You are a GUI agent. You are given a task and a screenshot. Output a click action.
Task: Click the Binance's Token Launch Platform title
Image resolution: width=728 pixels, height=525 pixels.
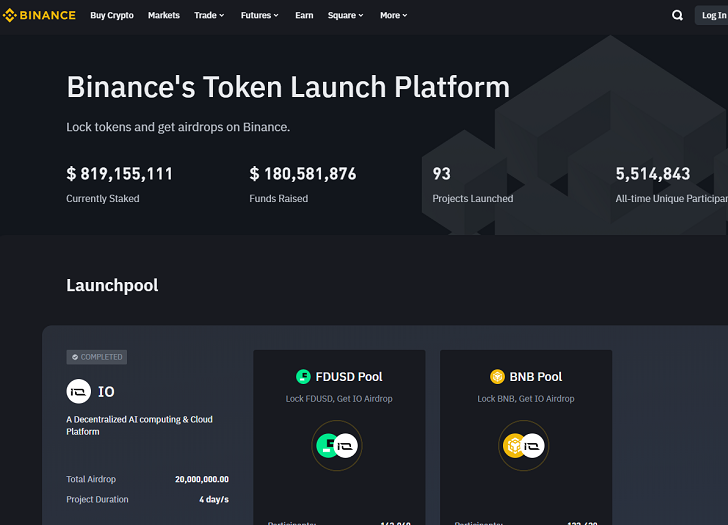click(x=288, y=87)
